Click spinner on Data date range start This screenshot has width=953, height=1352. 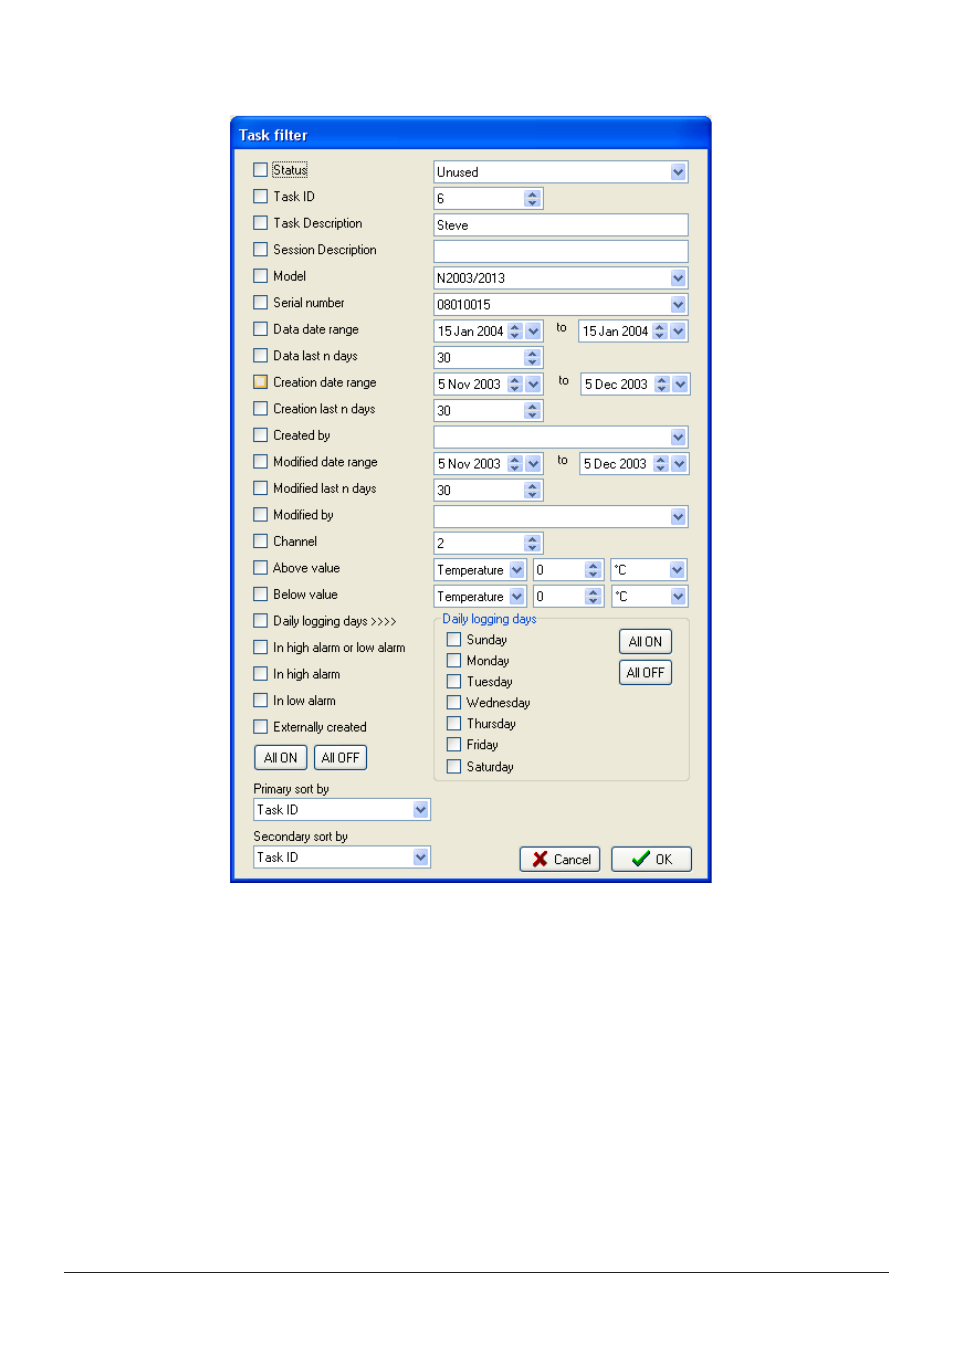(x=515, y=331)
